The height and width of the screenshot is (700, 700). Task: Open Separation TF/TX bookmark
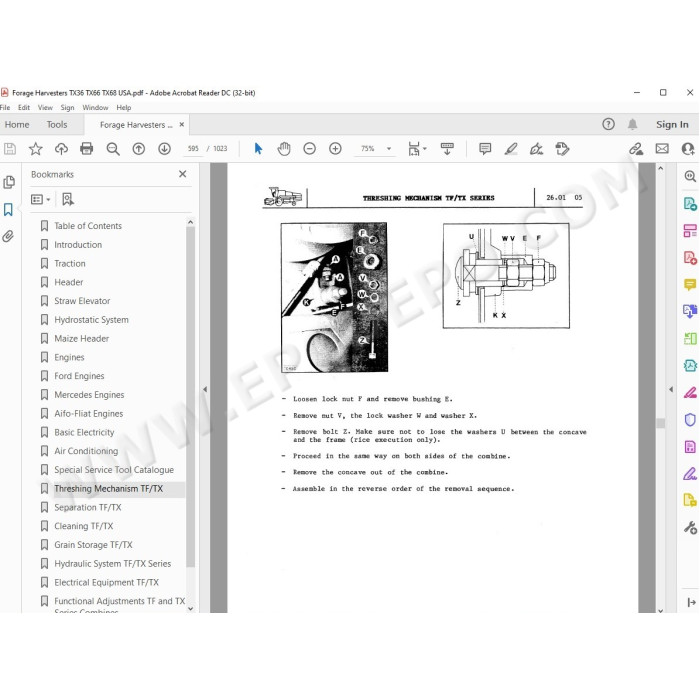coord(88,507)
